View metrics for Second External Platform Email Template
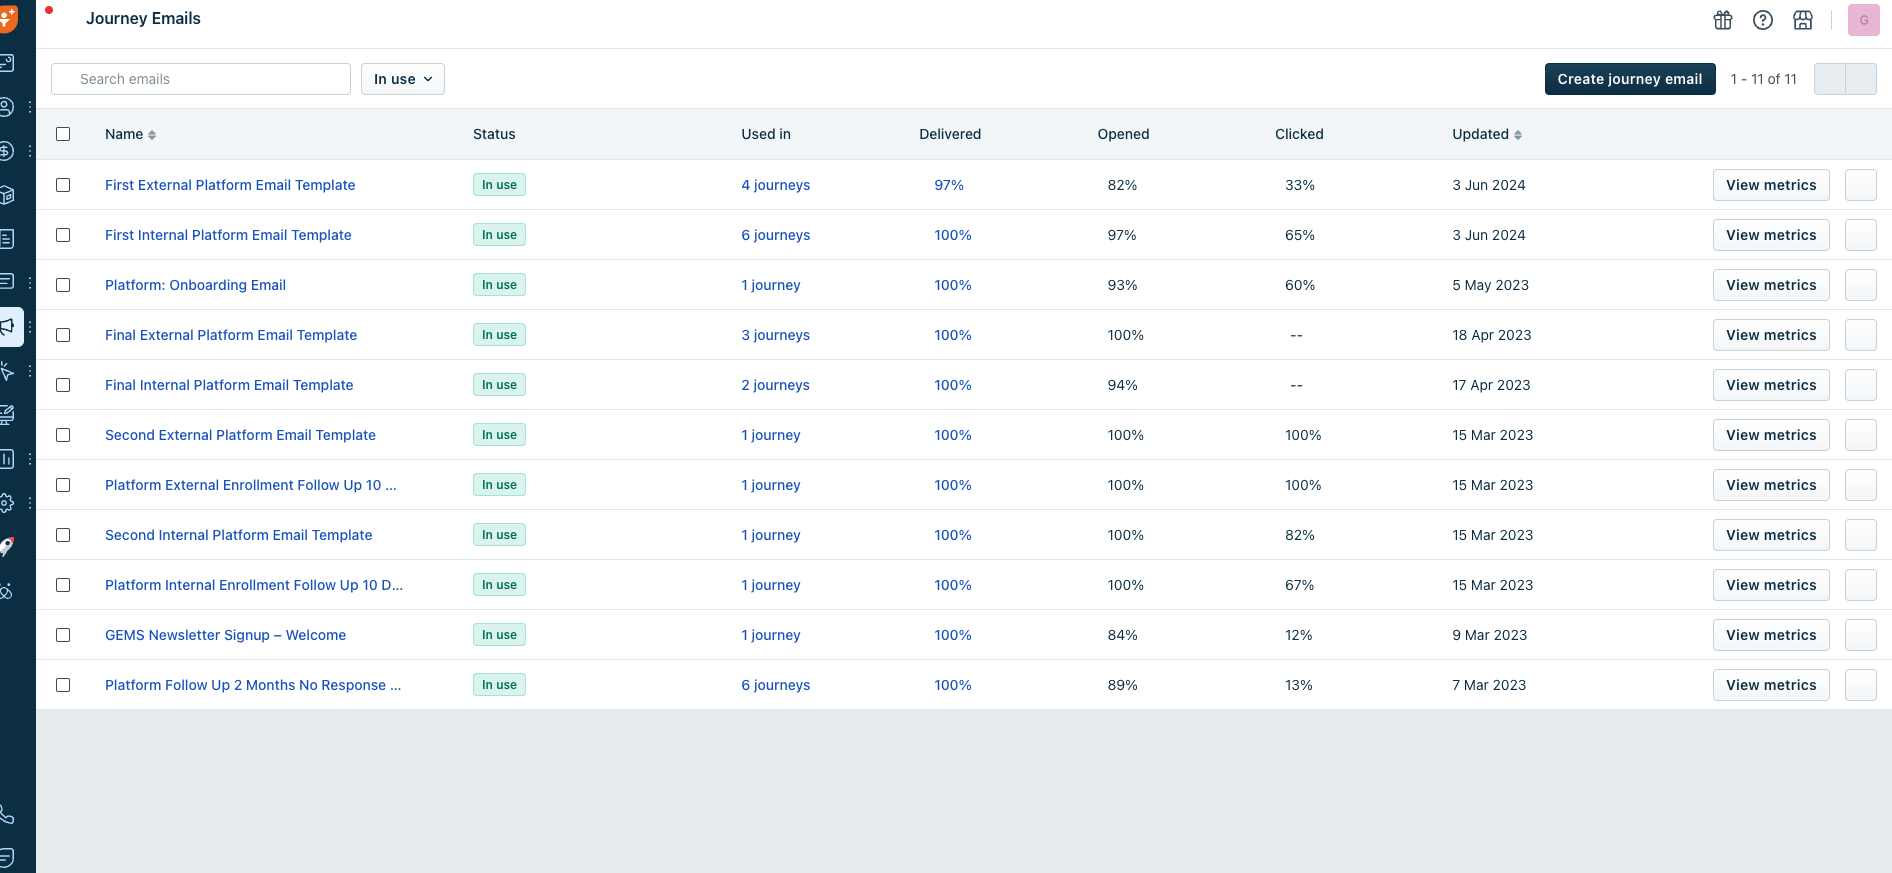Viewport: 1892px width, 873px height. pyautogui.click(x=1770, y=435)
